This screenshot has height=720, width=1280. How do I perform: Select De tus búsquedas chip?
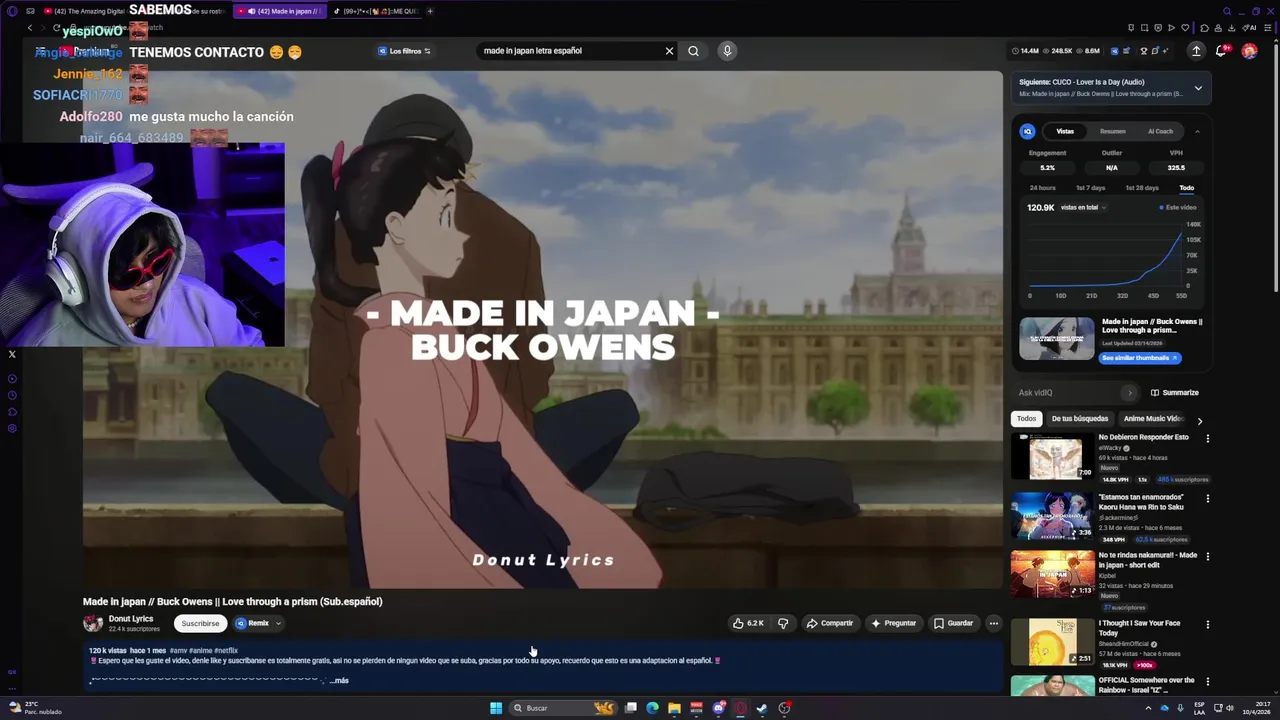tap(1080, 419)
